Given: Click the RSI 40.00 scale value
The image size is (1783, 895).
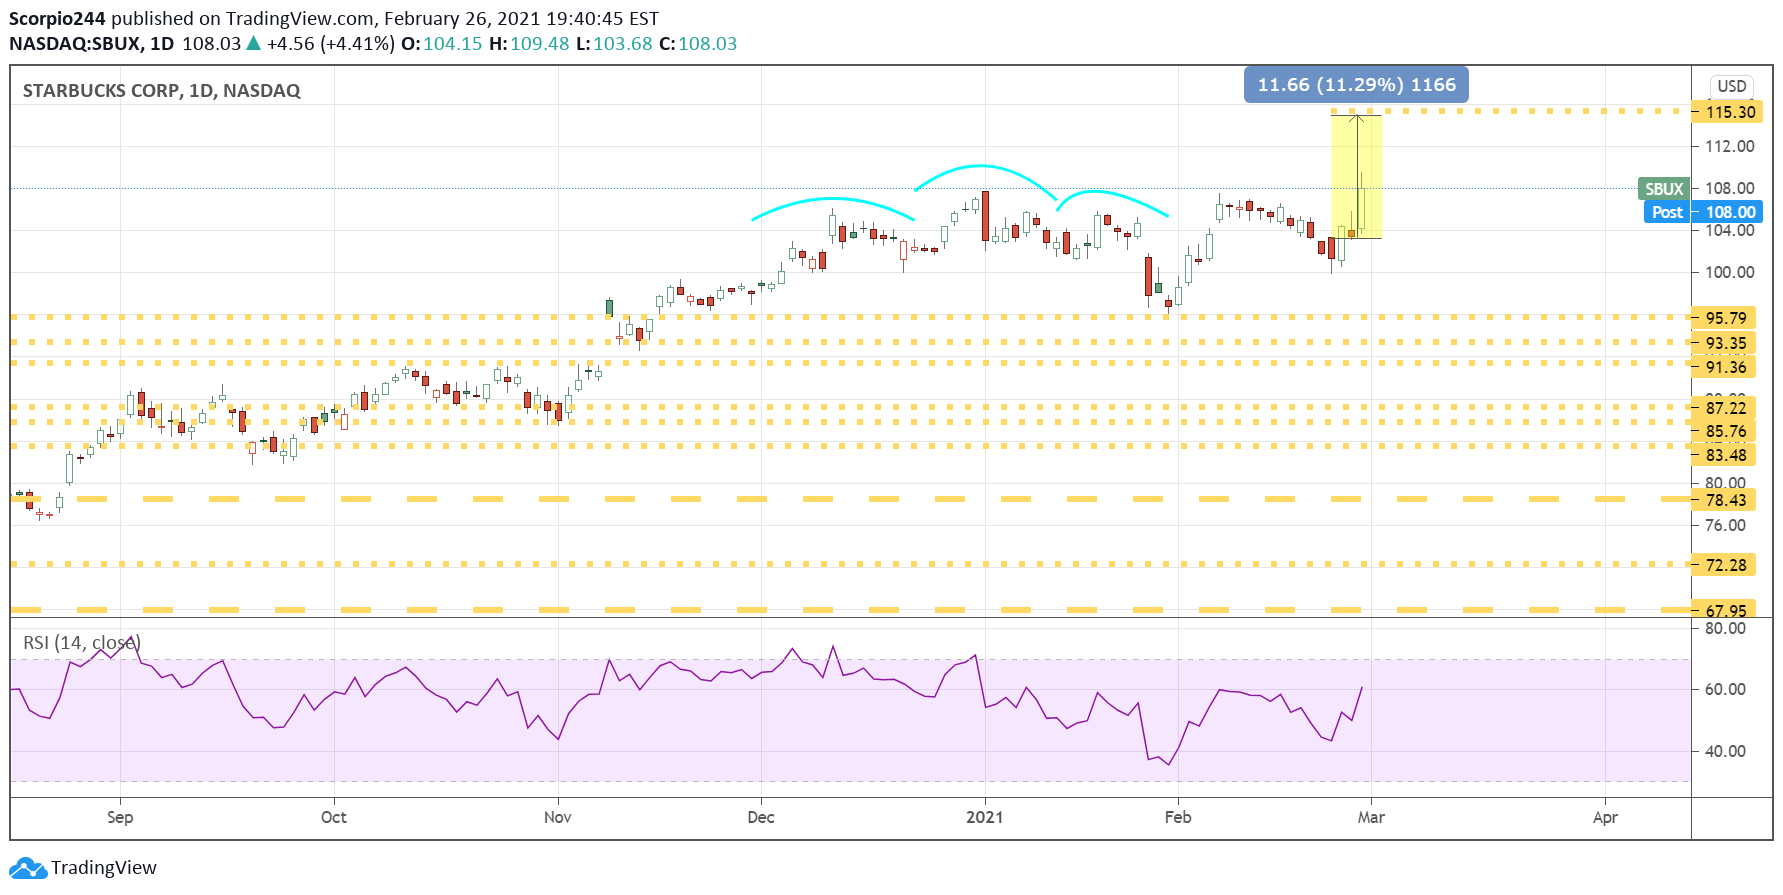Looking at the screenshot, I should pyautogui.click(x=1725, y=751).
